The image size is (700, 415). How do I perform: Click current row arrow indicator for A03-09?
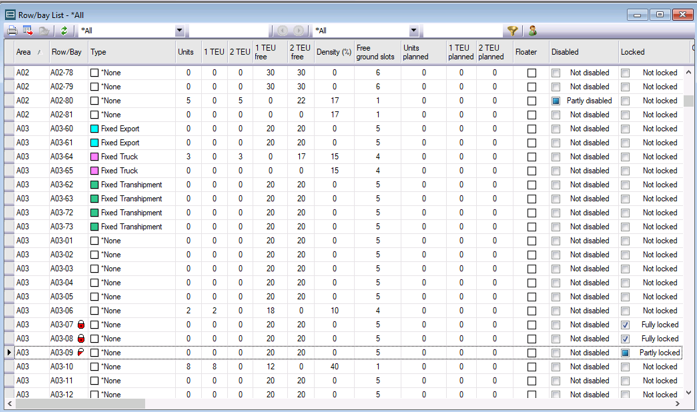click(9, 353)
